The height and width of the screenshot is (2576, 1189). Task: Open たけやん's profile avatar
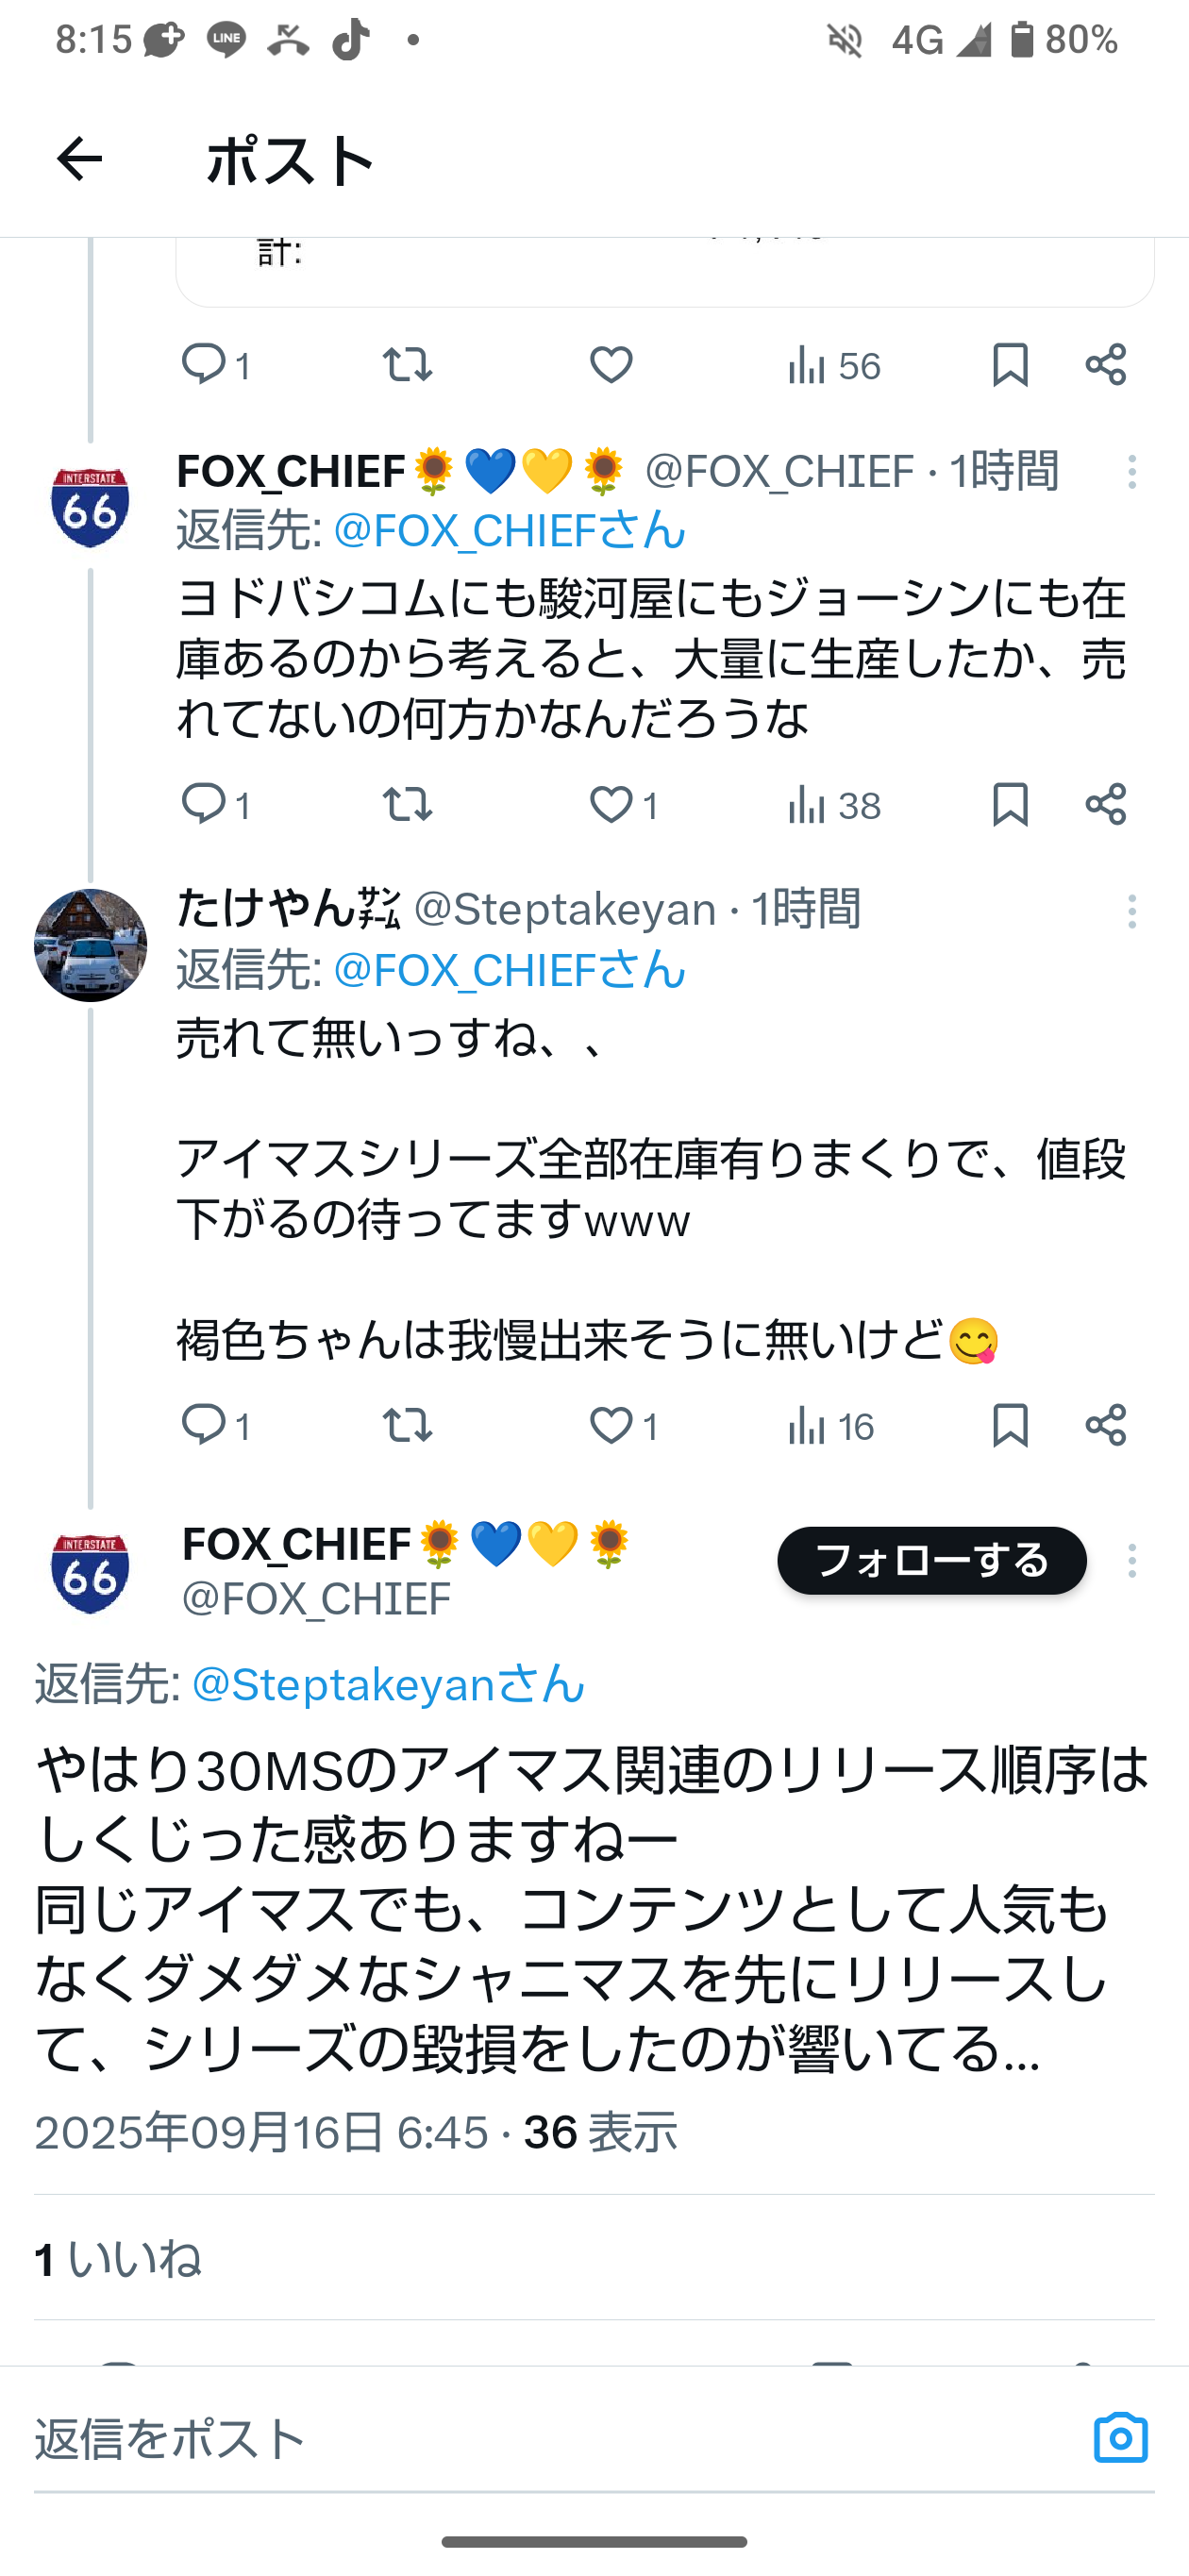tap(90, 945)
